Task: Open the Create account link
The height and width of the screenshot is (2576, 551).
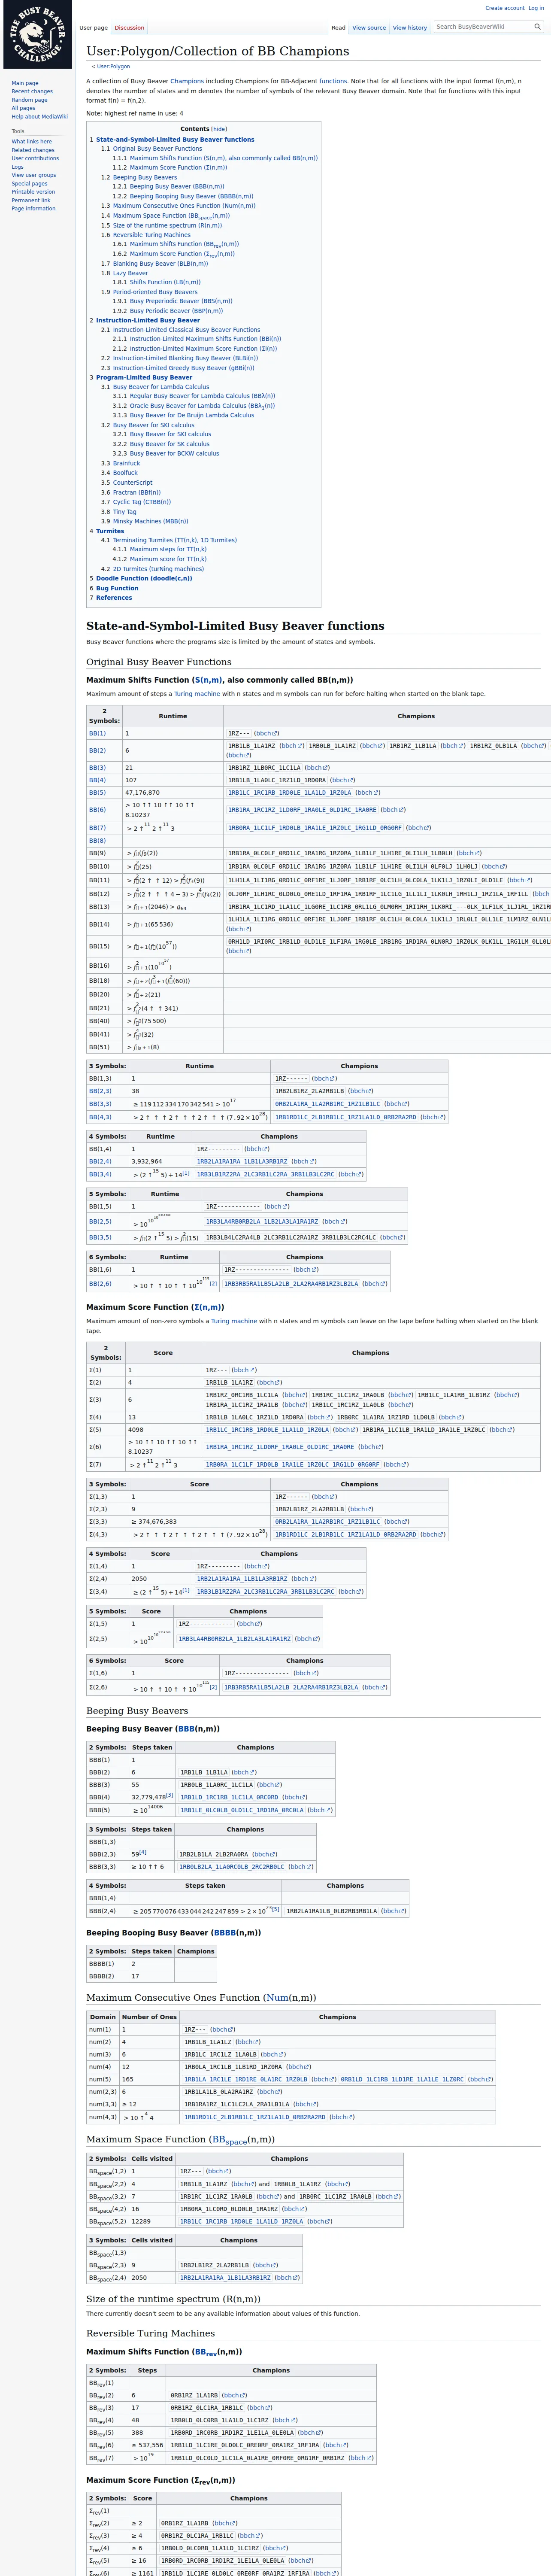Action: click(x=505, y=8)
